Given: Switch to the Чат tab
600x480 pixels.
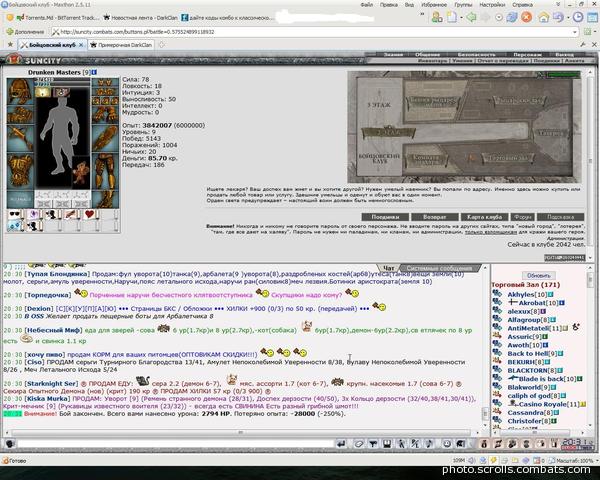Looking at the screenshot, I should tap(388, 268).
